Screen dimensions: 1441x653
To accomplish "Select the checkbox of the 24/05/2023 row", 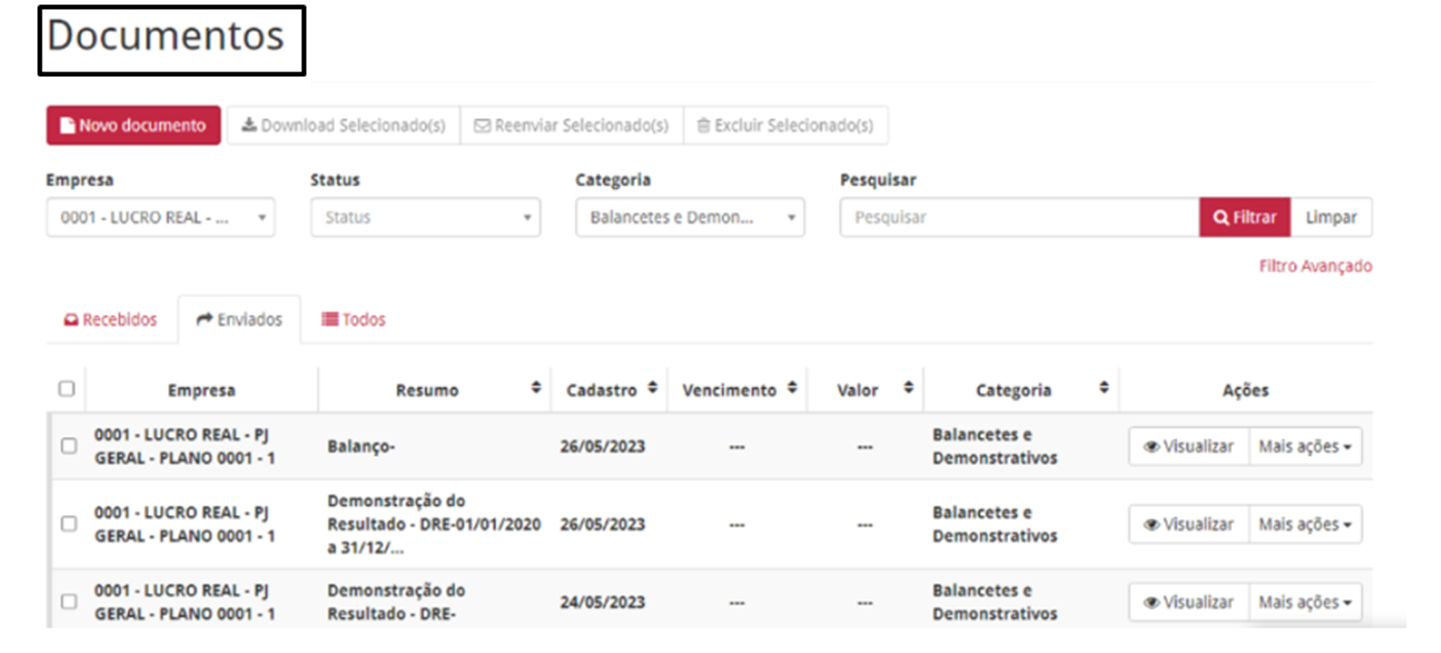I will [x=69, y=602].
